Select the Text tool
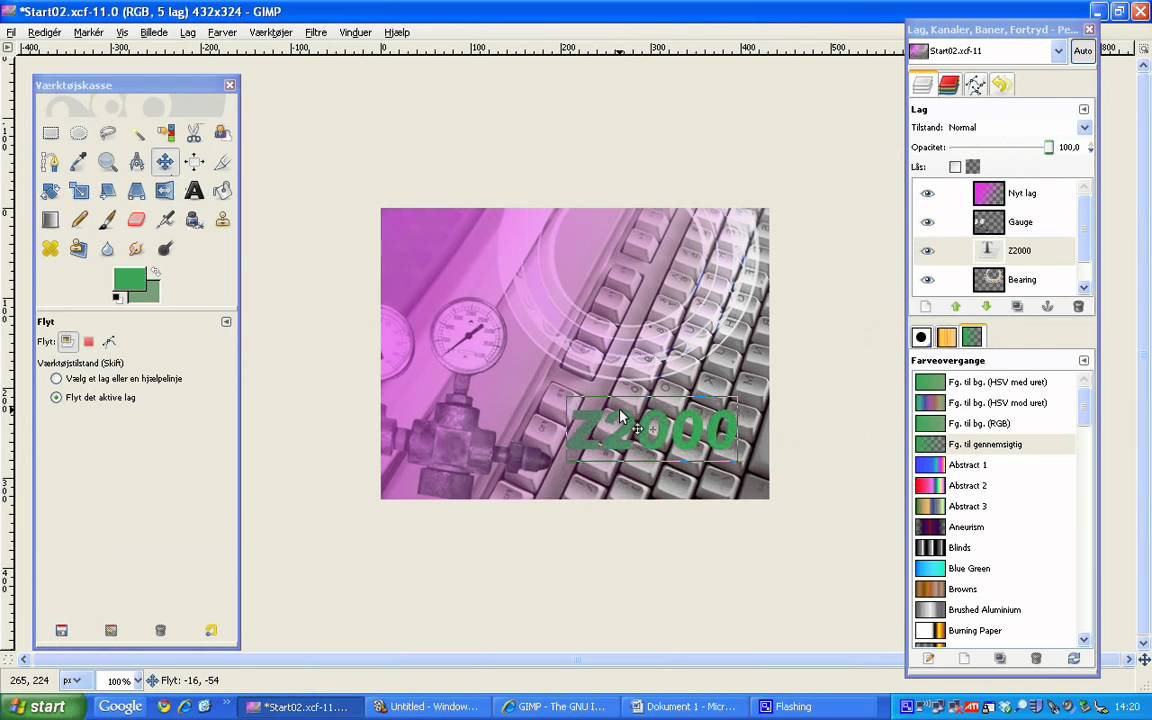Viewport: 1152px width, 720px height. tap(194, 191)
